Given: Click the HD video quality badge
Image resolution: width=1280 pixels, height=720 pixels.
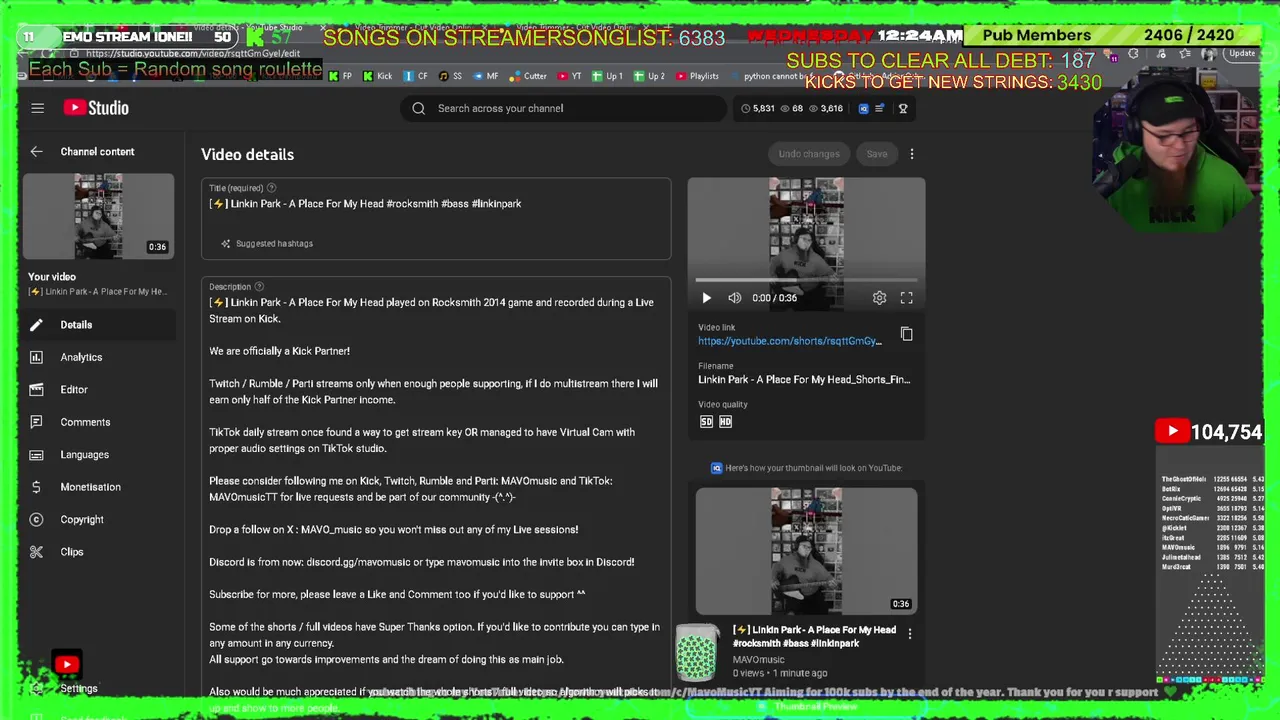Looking at the screenshot, I should 725,422.
